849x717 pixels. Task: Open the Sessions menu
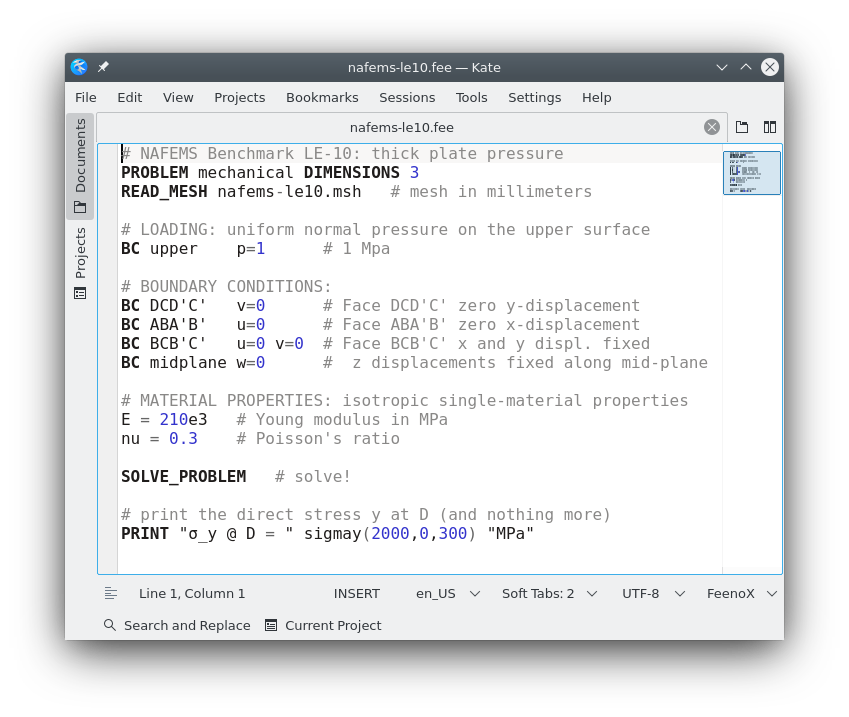[406, 97]
